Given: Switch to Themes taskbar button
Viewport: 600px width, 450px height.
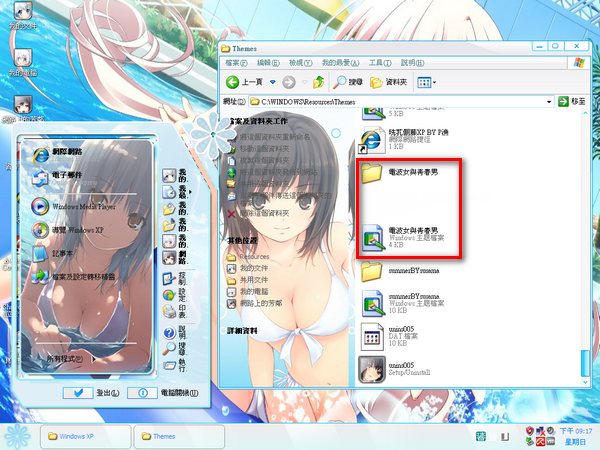Looking at the screenshot, I should pos(179,436).
